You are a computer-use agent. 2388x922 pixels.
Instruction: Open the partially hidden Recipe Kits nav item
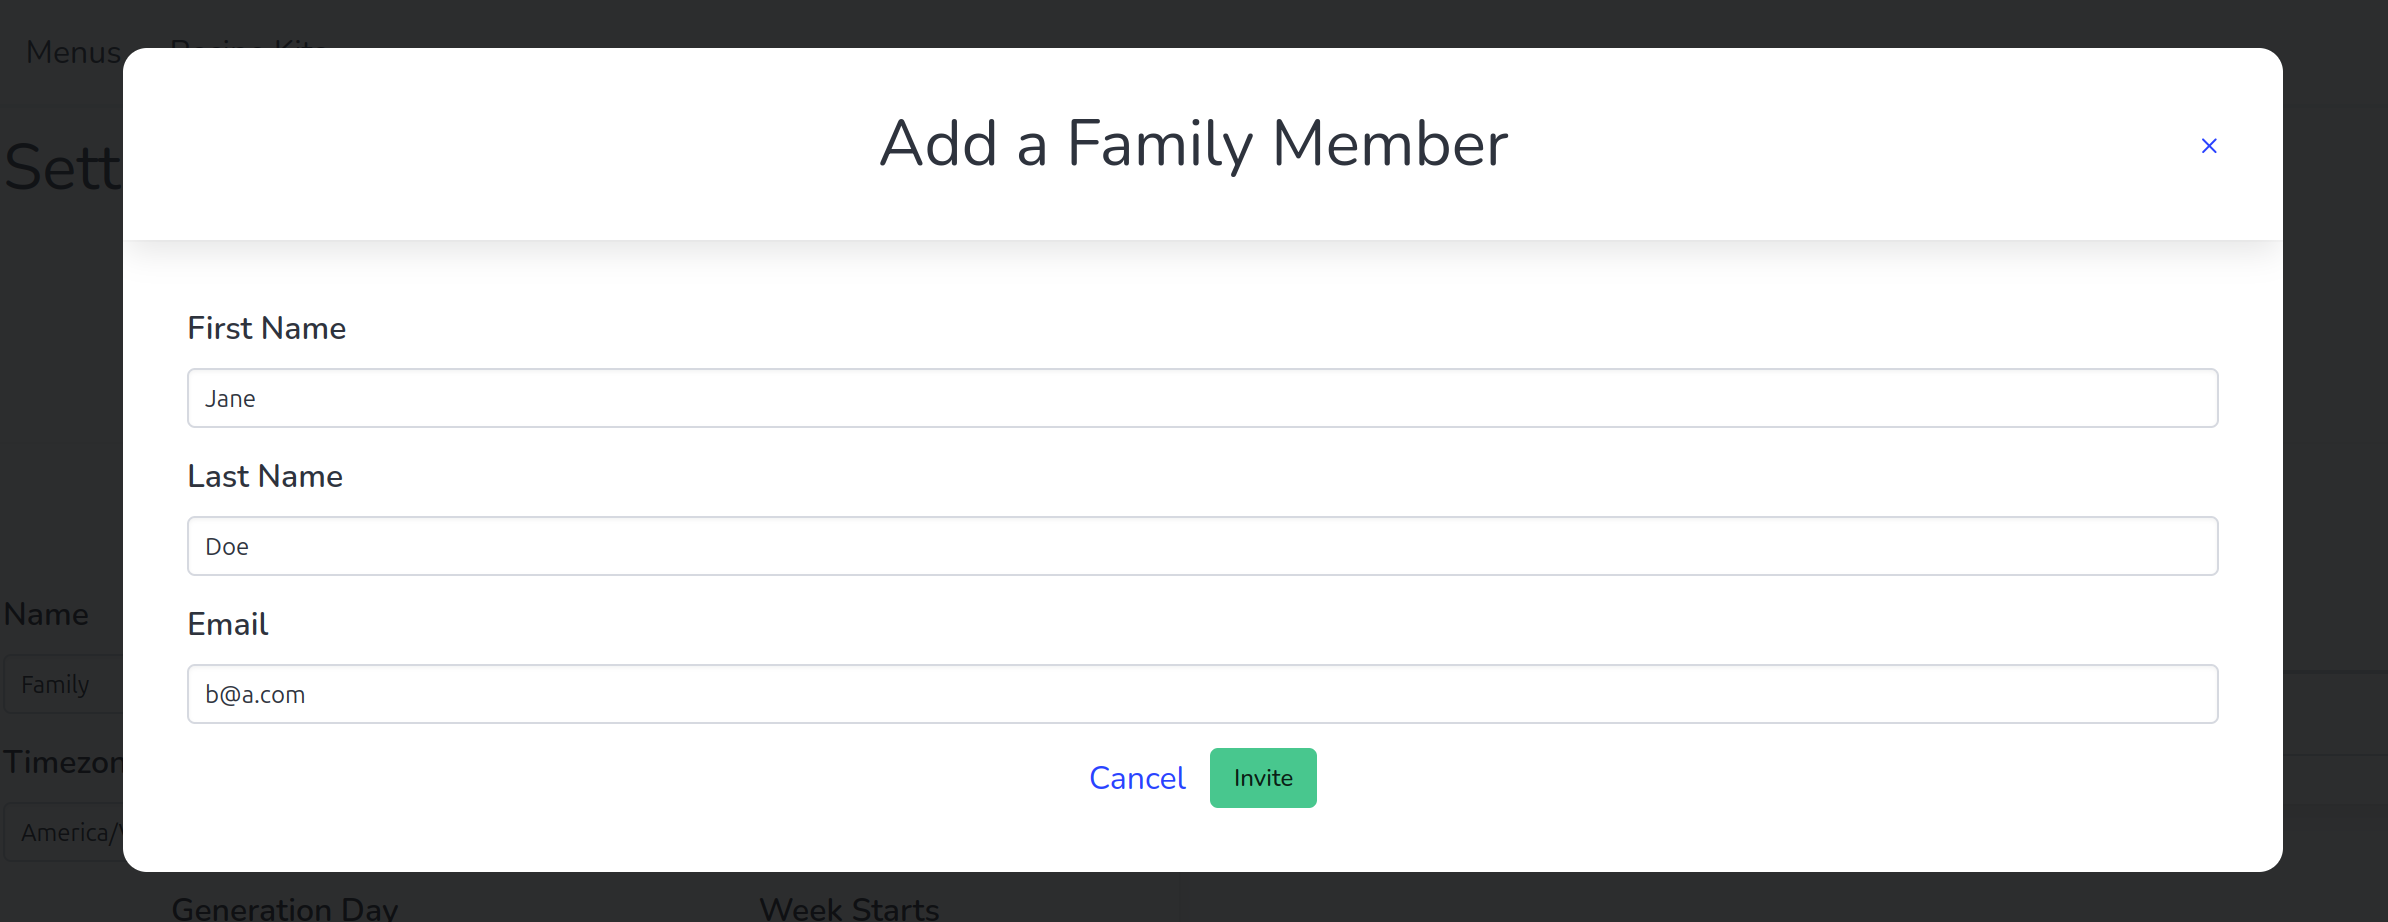pyautogui.click(x=248, y=42)
